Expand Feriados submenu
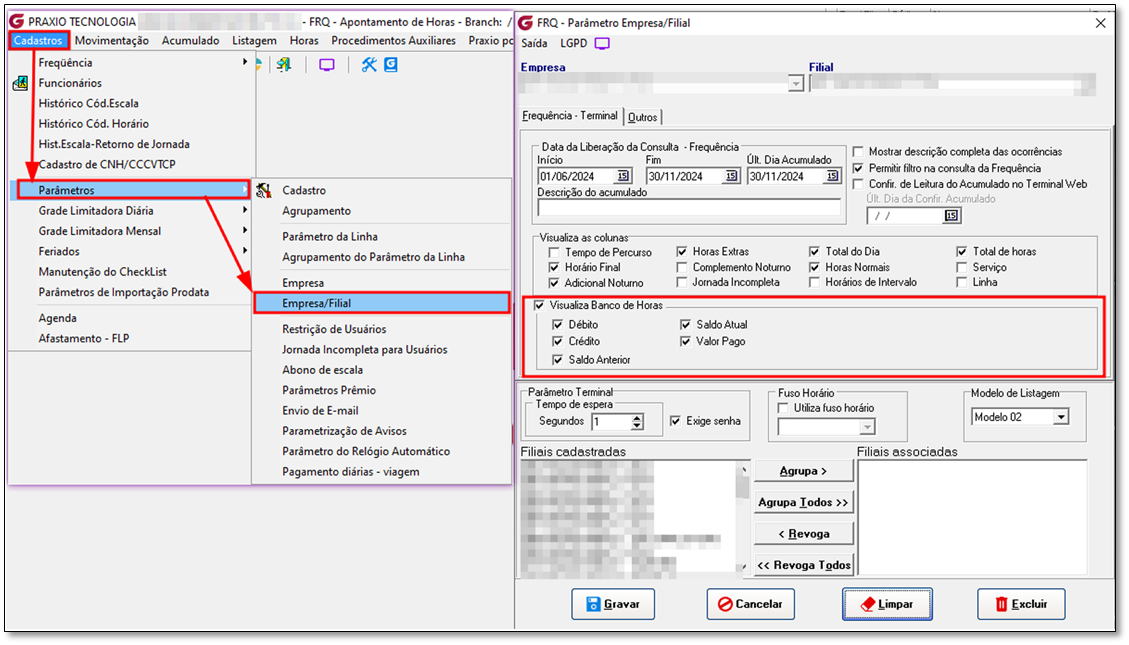Screen dimensions: 1129x645 245,251
